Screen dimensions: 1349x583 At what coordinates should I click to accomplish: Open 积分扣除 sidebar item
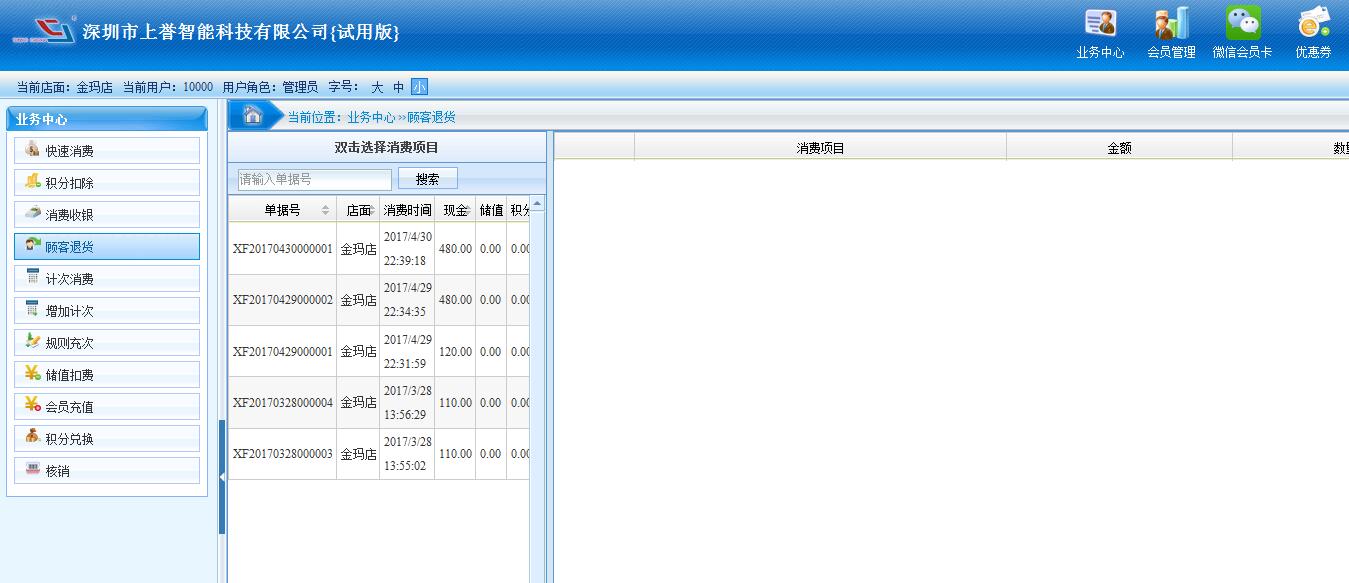[x=107, y=183]
